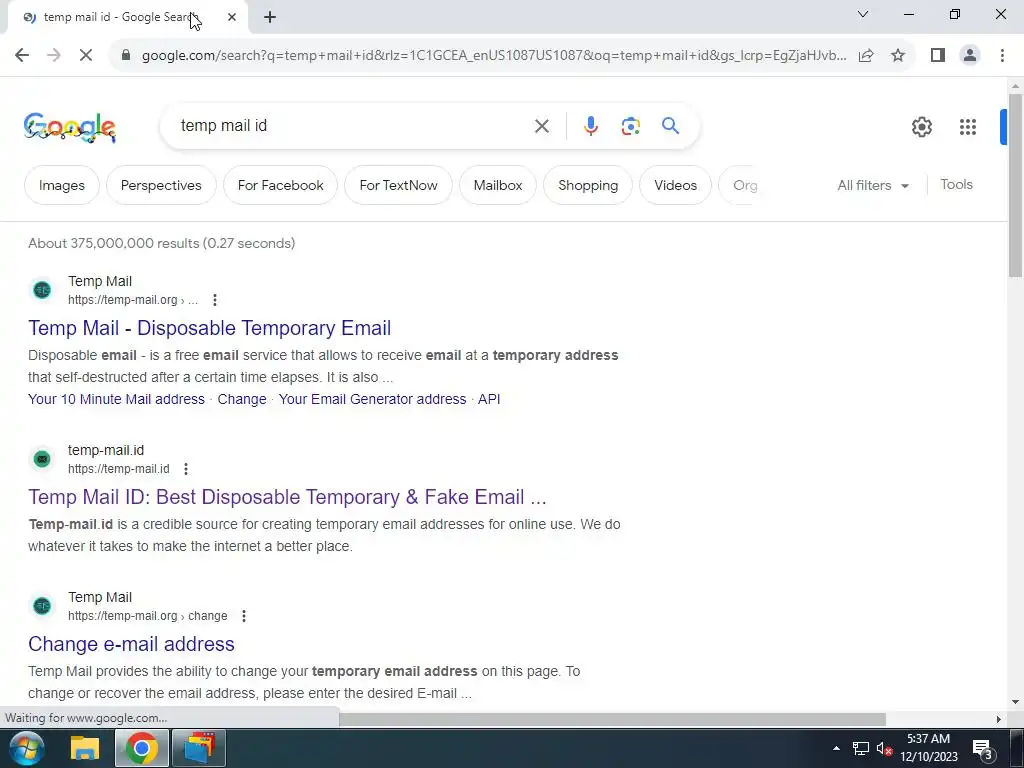Open Google quick settings gear
Image resolution: width=1024 pixels, height=768 pixels.
921,127
